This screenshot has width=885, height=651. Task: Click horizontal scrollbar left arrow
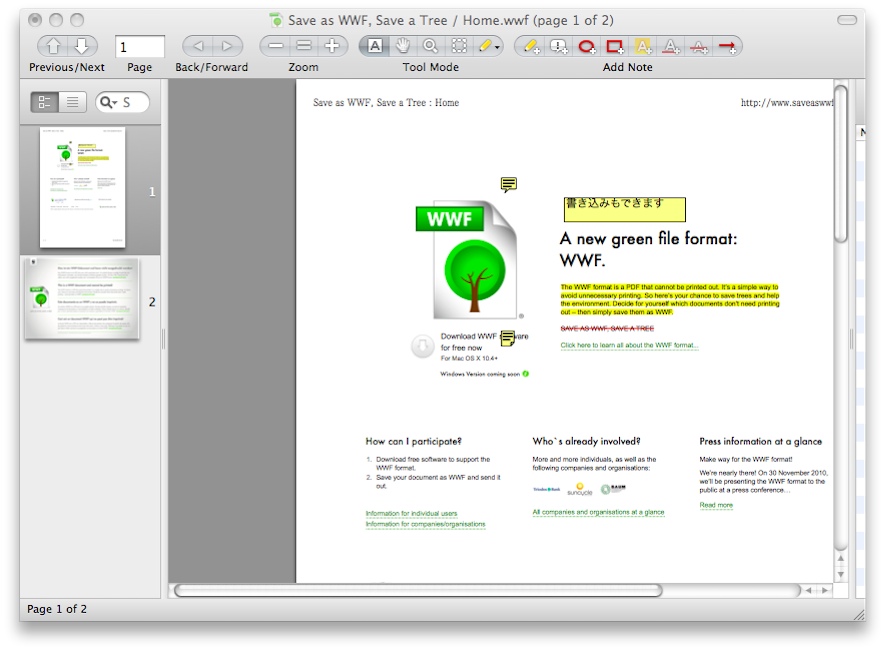point(808,591)
